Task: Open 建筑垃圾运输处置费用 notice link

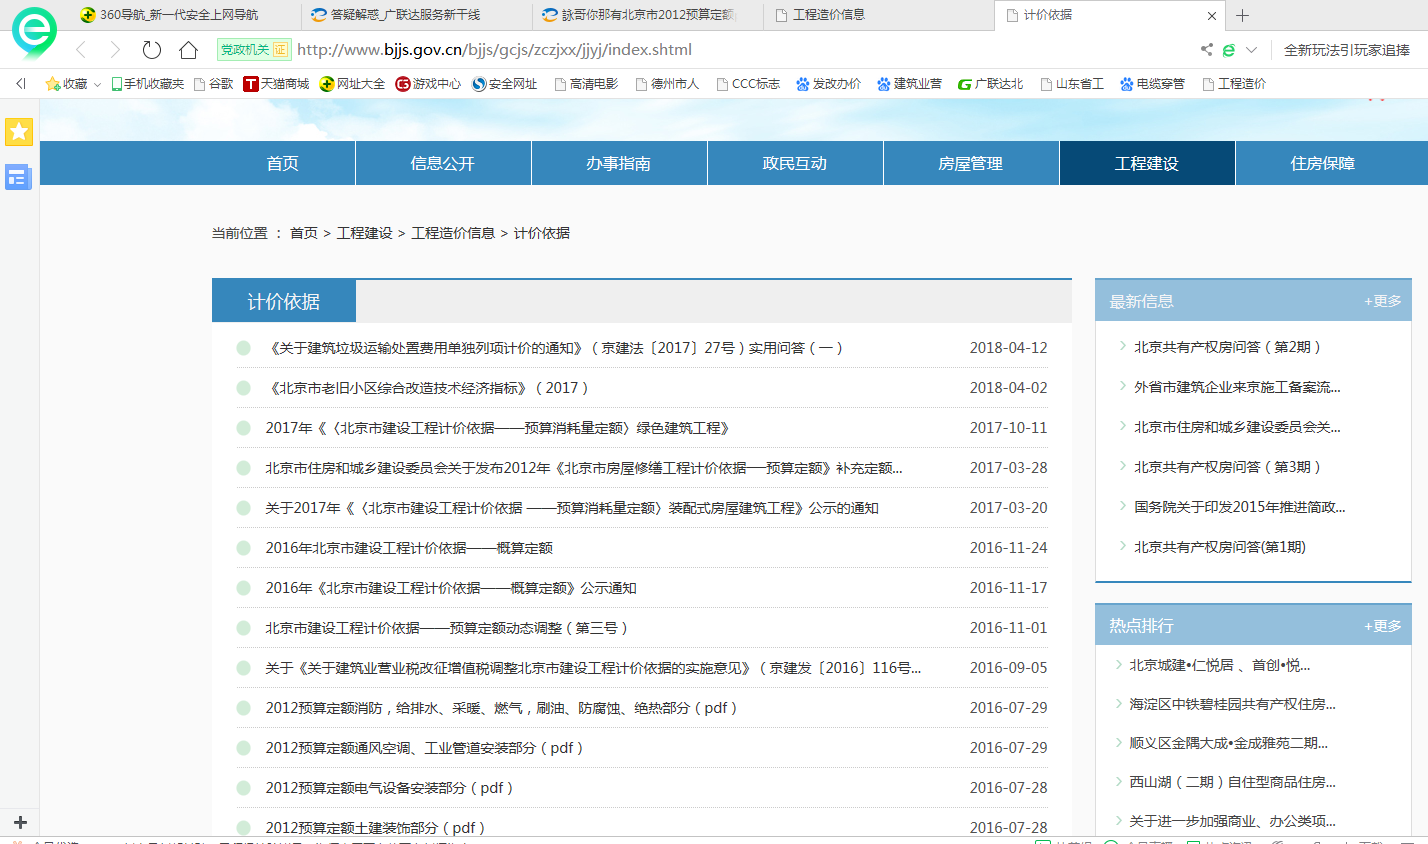Action: pos(554,348)
